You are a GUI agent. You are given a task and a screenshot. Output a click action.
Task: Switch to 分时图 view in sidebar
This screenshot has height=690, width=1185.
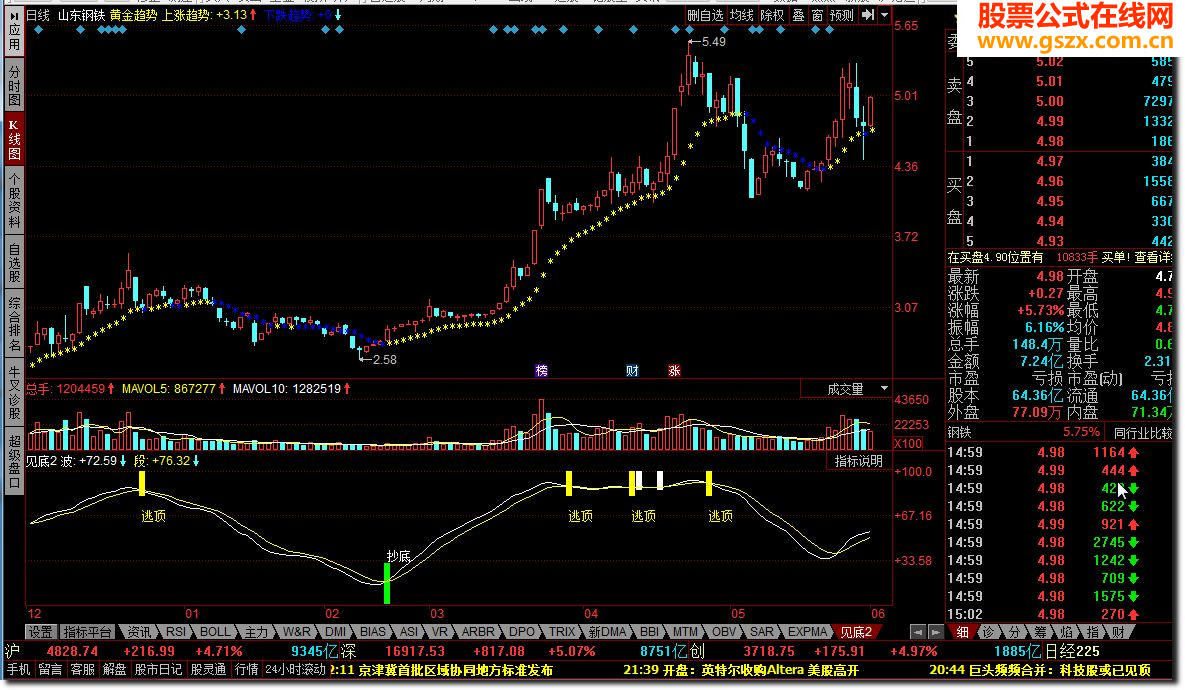coord(14,86)
